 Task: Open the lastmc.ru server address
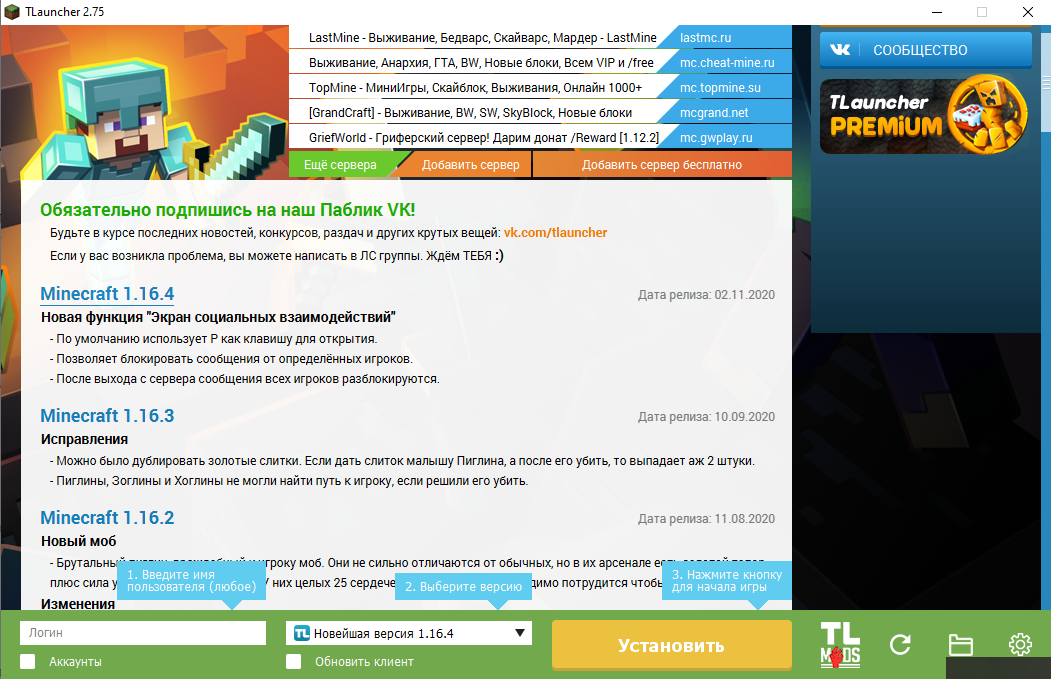coord(705,38)
